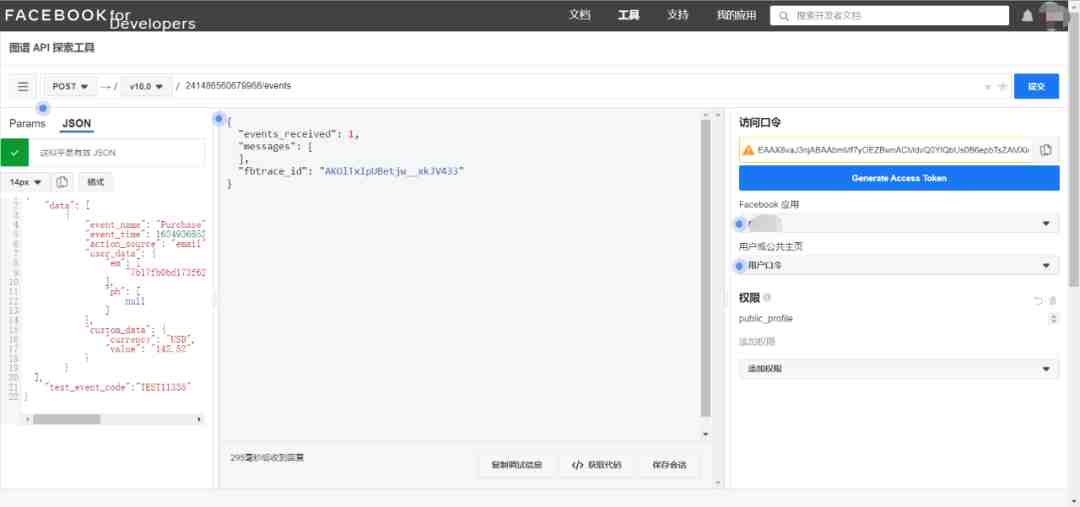Open the notifications bell icon

click(1027, 15)
